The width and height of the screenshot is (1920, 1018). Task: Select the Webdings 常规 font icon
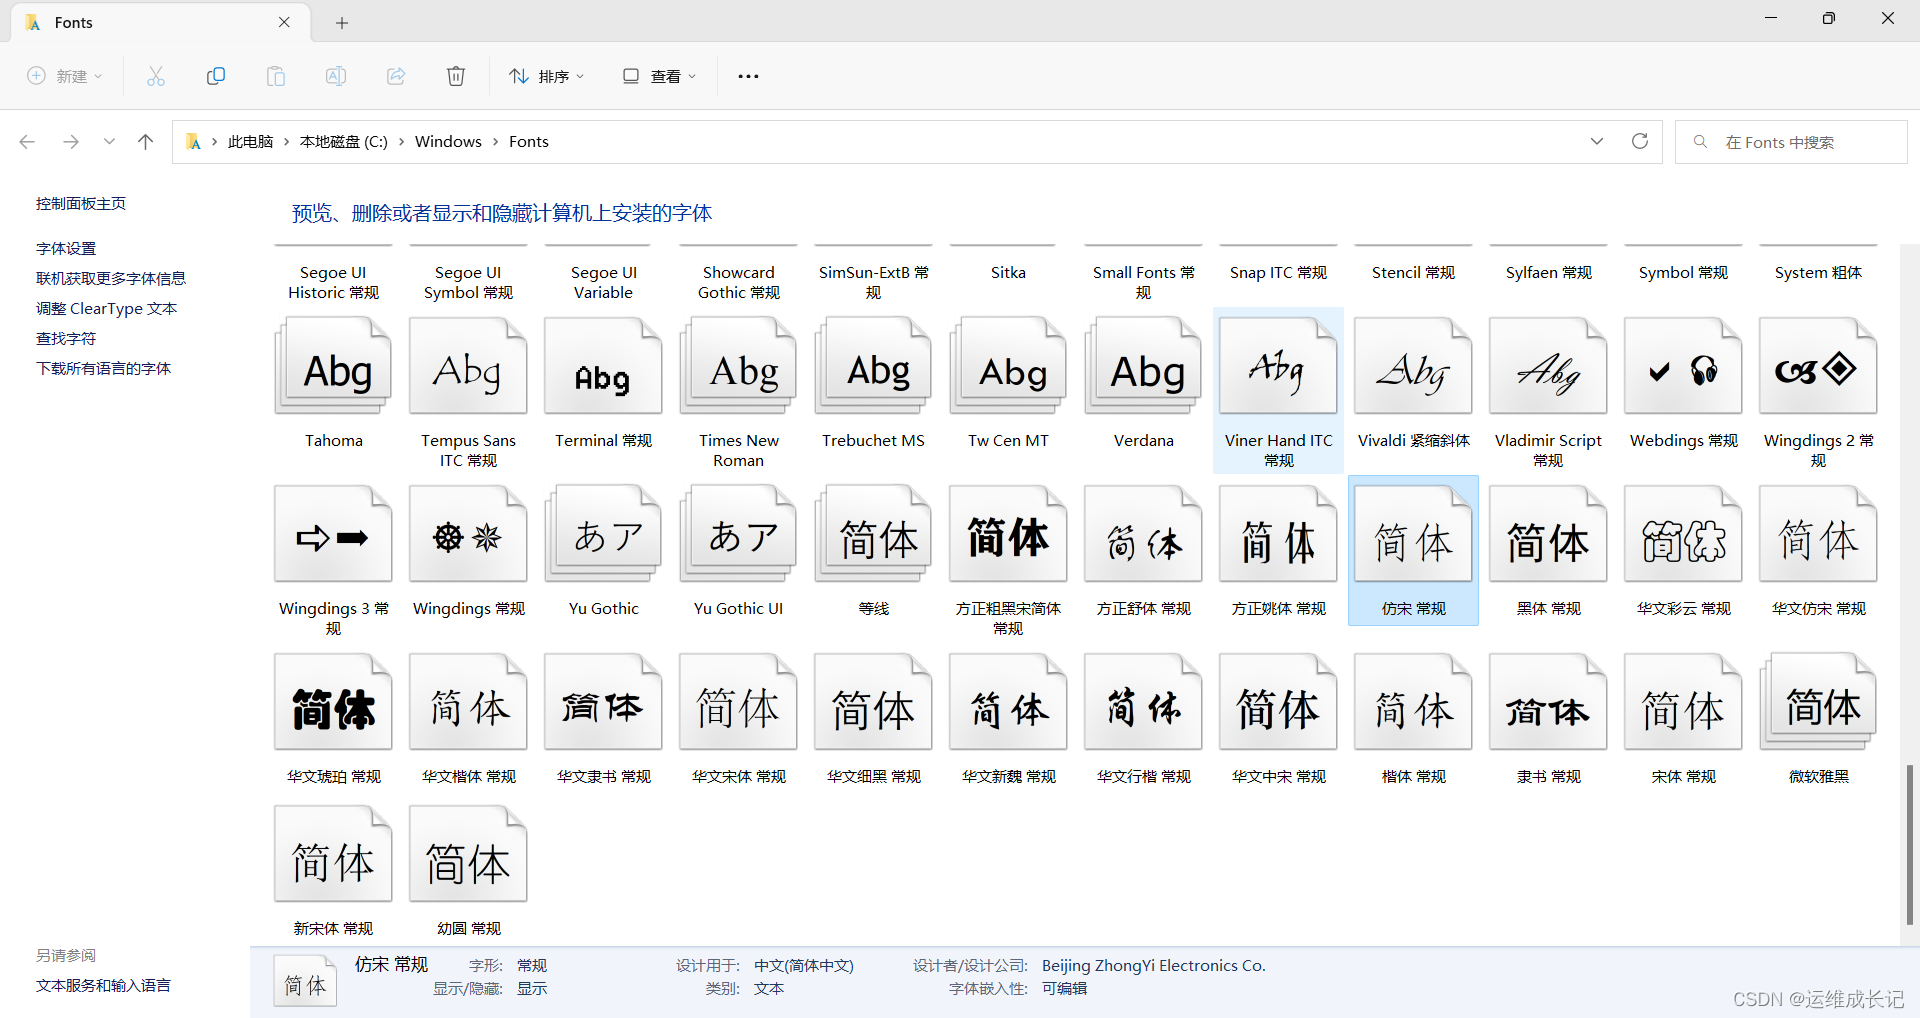tap(1683, 366)
